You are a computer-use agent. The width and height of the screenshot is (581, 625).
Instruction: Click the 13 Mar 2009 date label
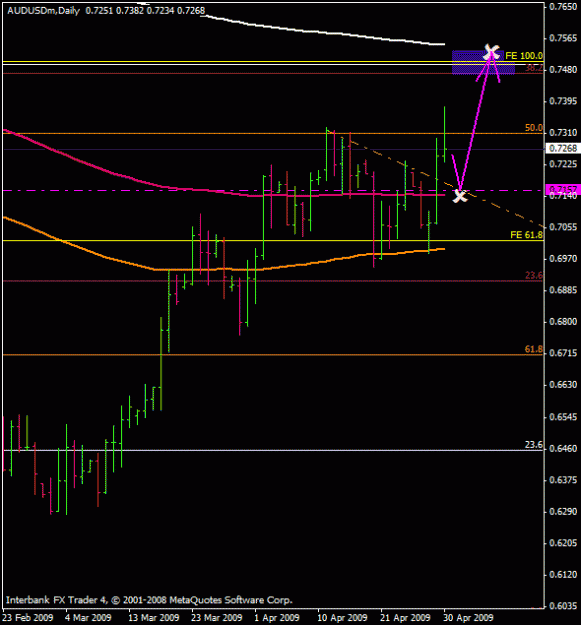click(x=154, y=617)
